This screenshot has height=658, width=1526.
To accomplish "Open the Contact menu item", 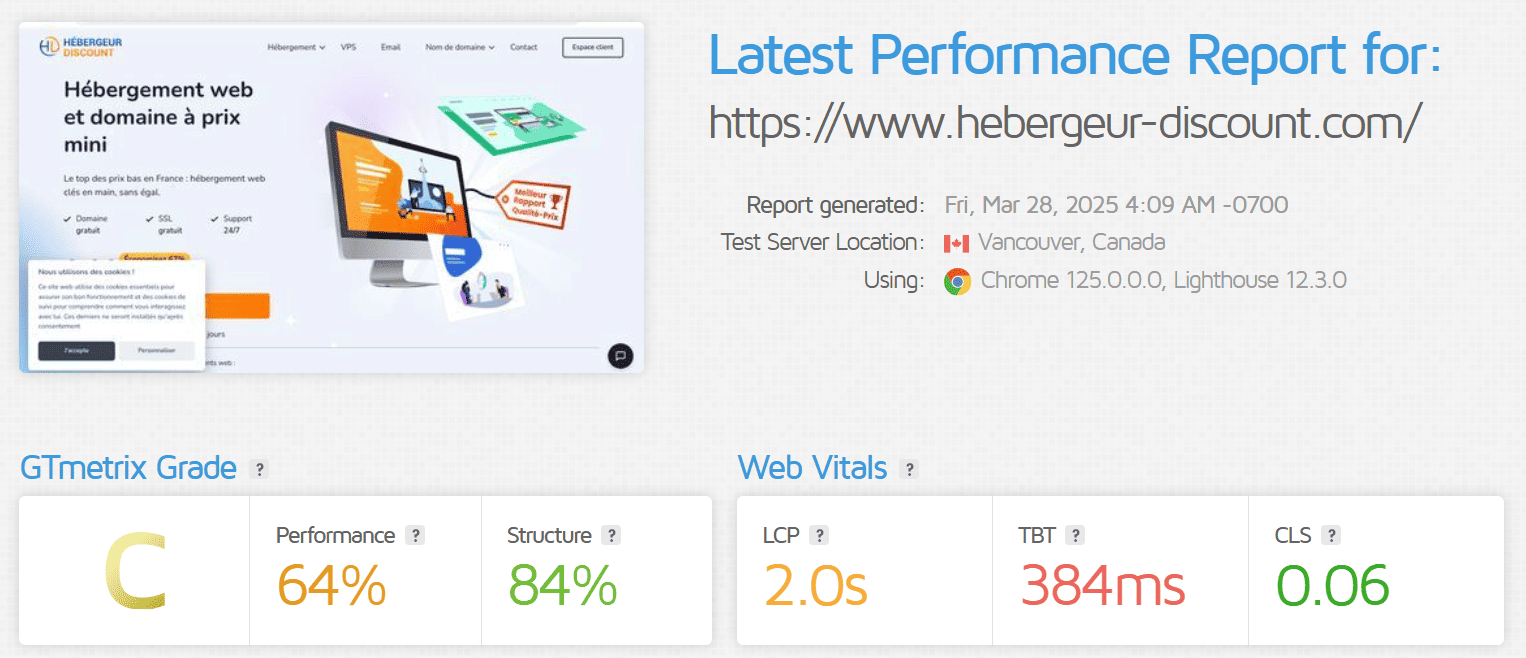I will click(523, 47).
